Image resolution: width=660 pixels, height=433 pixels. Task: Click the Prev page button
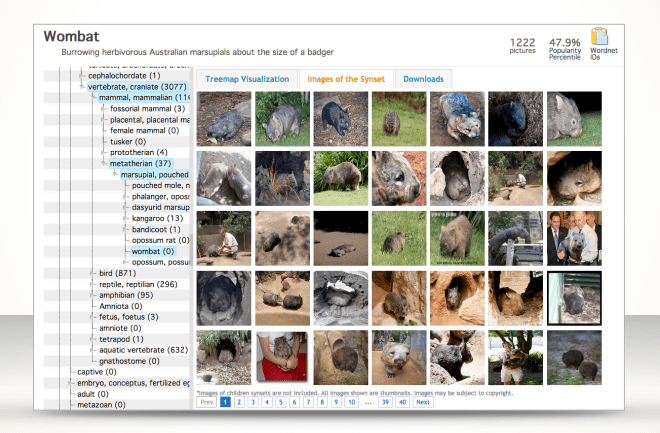tap(205, 402)
